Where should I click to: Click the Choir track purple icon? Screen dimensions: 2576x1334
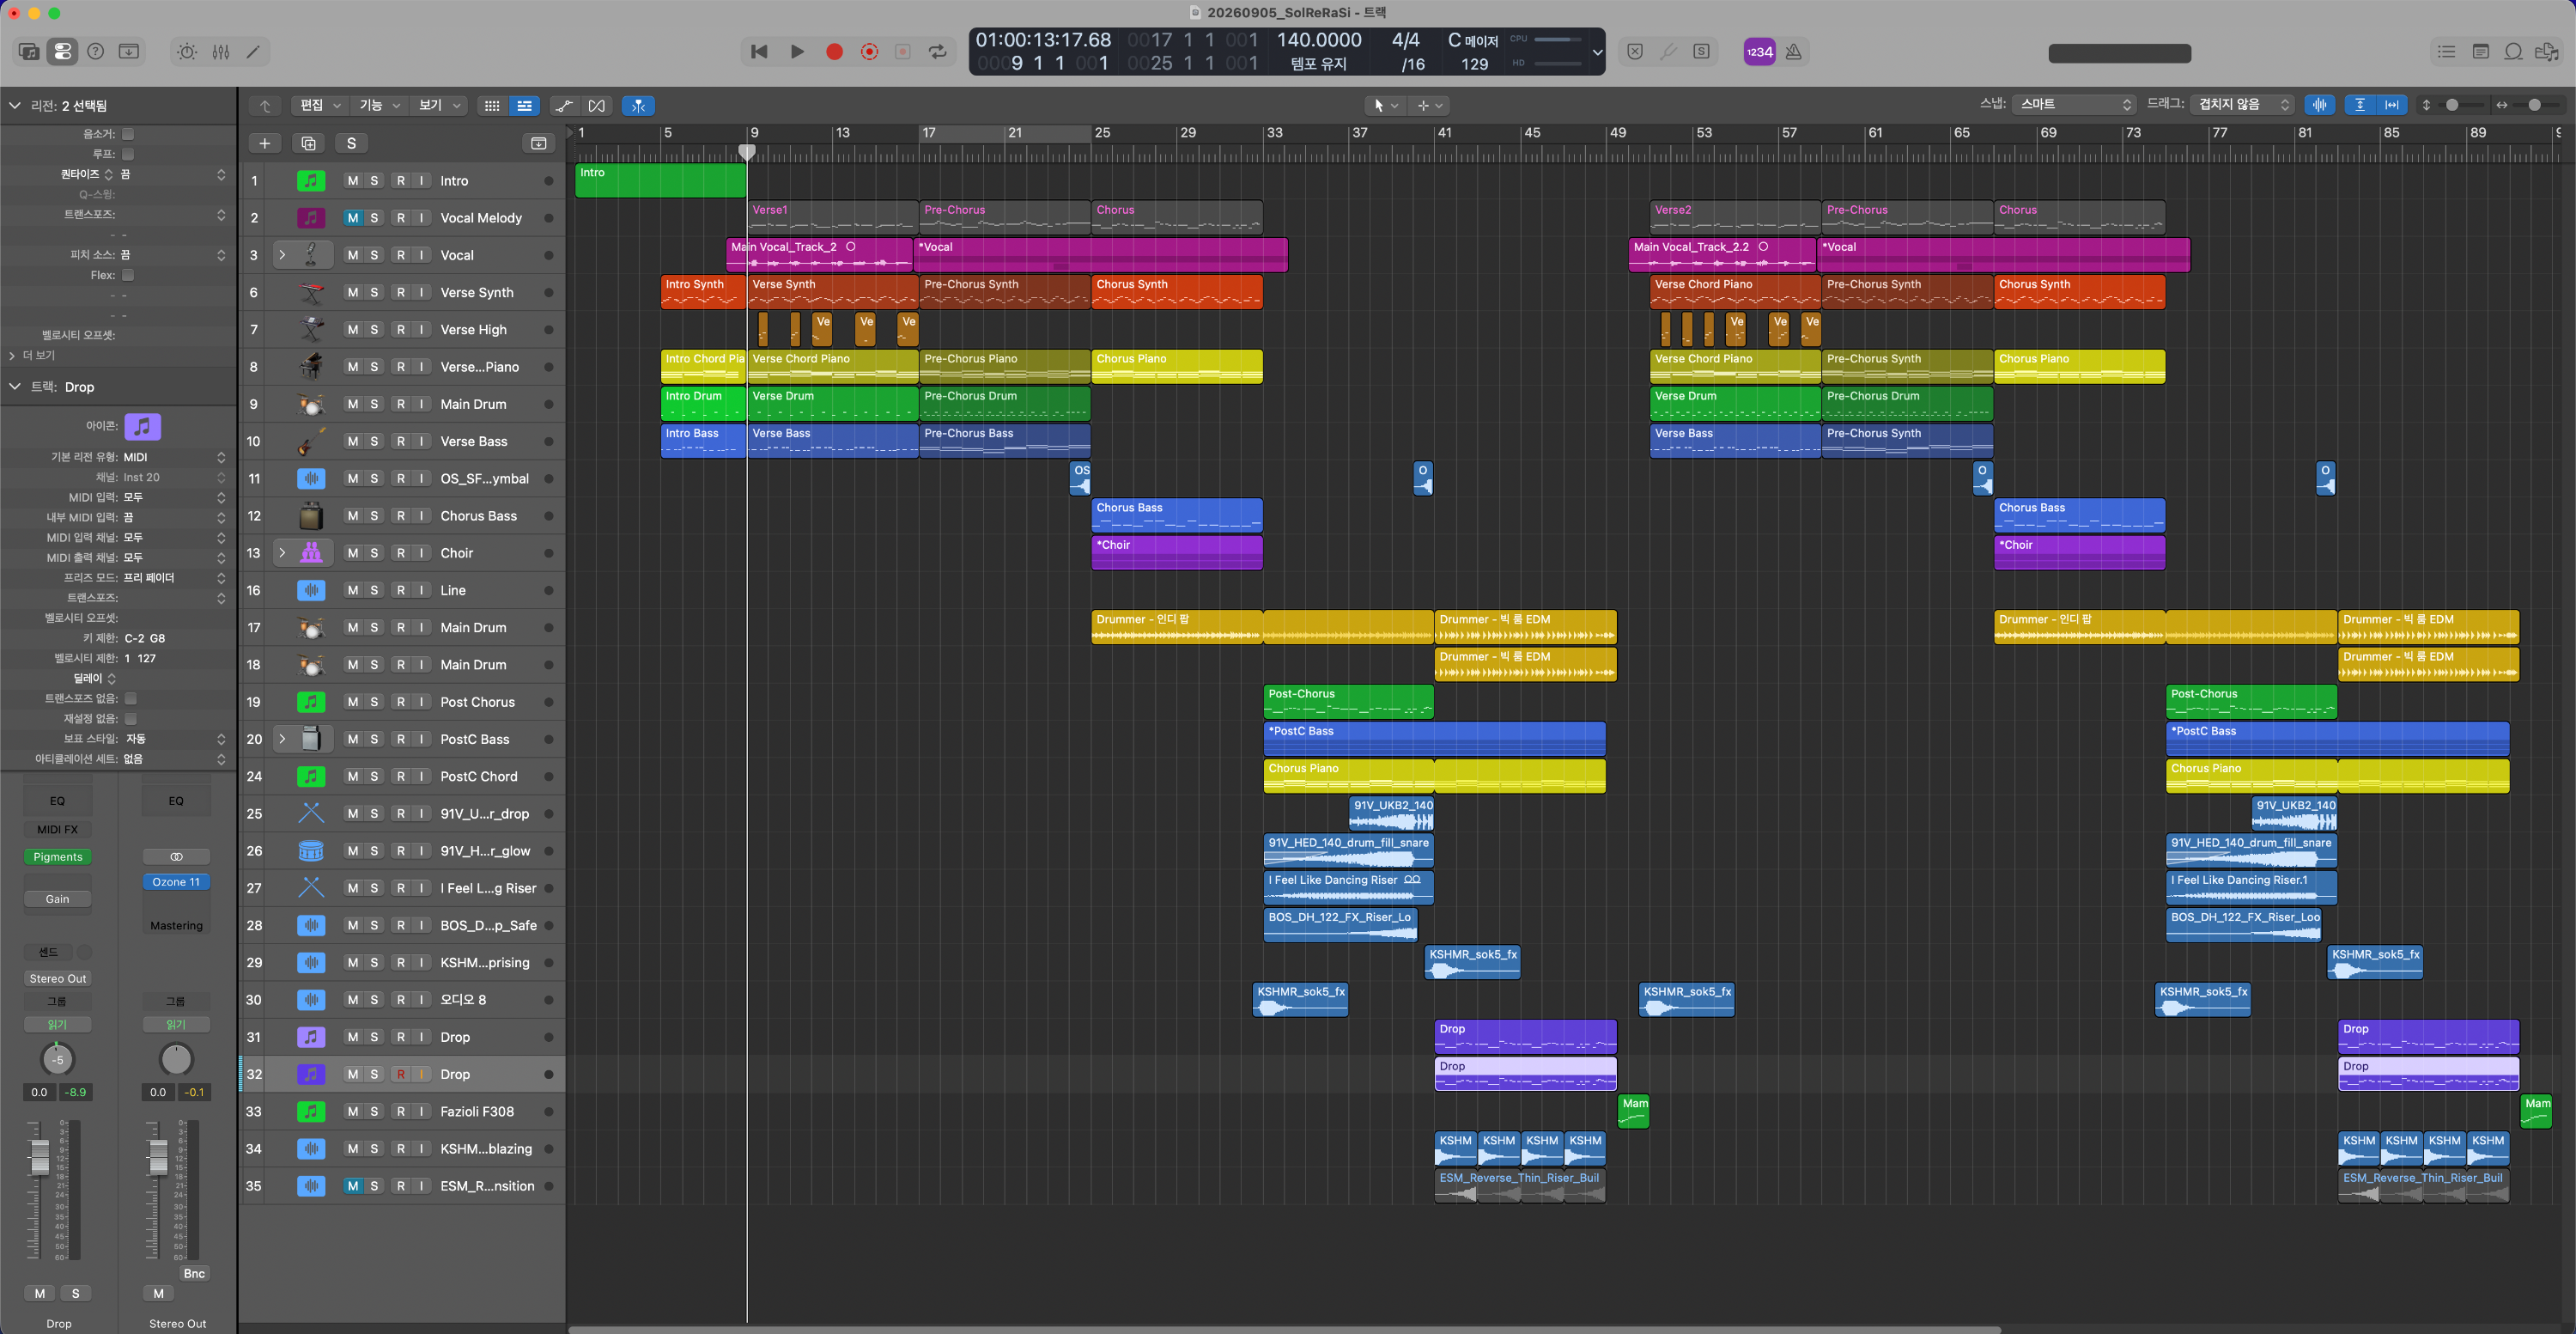[311, 553]
